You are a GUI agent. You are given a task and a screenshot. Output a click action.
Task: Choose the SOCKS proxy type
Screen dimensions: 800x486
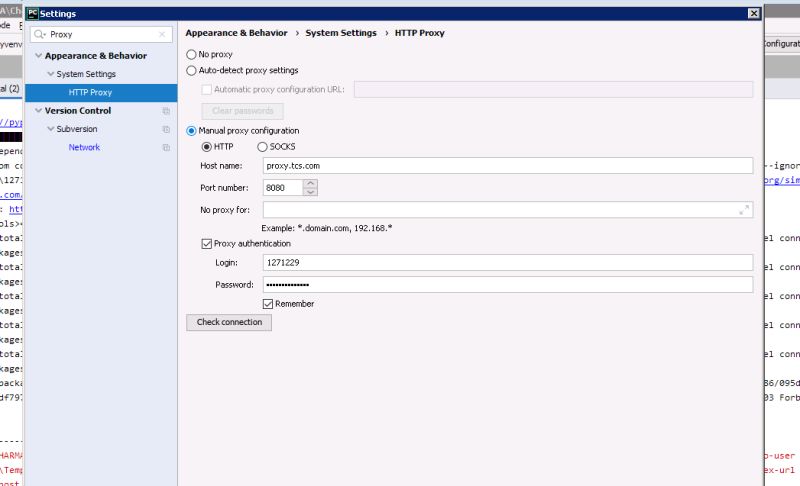(262, 147)
